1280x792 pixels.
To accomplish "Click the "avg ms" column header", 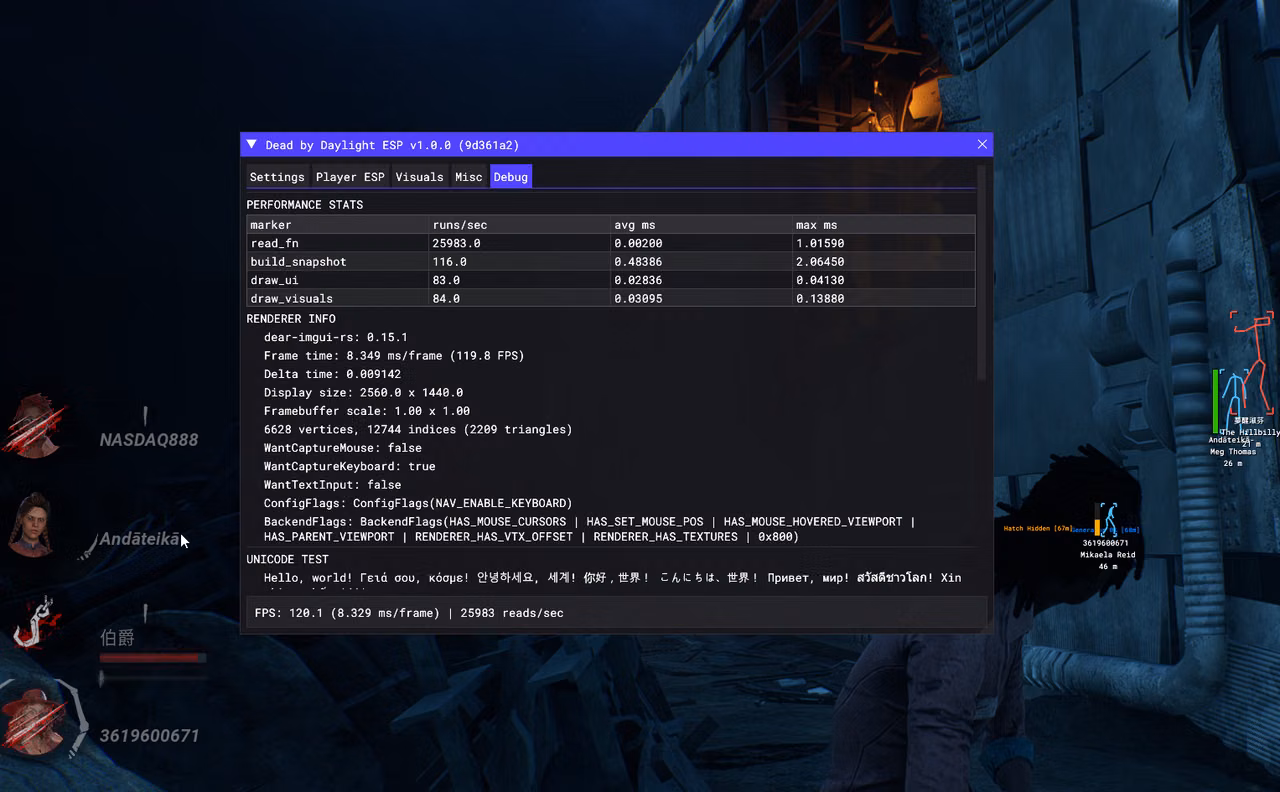I will coord(701,225).
